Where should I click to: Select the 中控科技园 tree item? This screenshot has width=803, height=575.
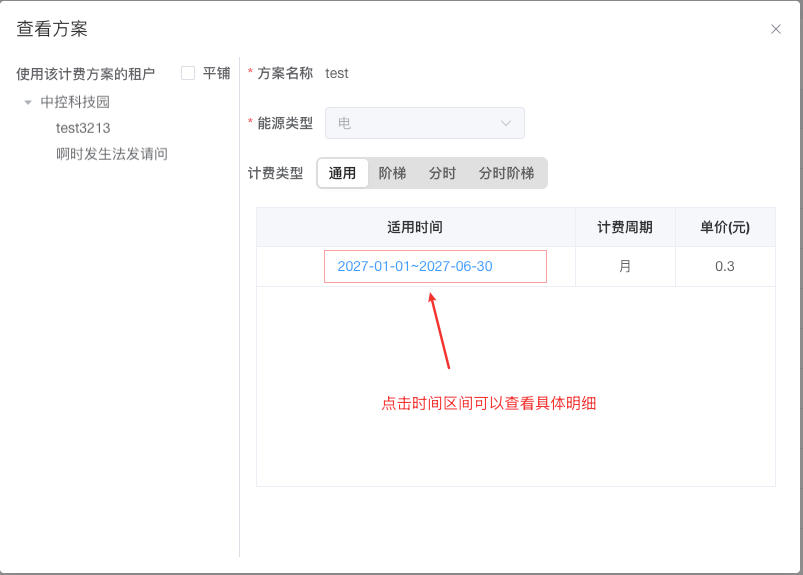75,102
